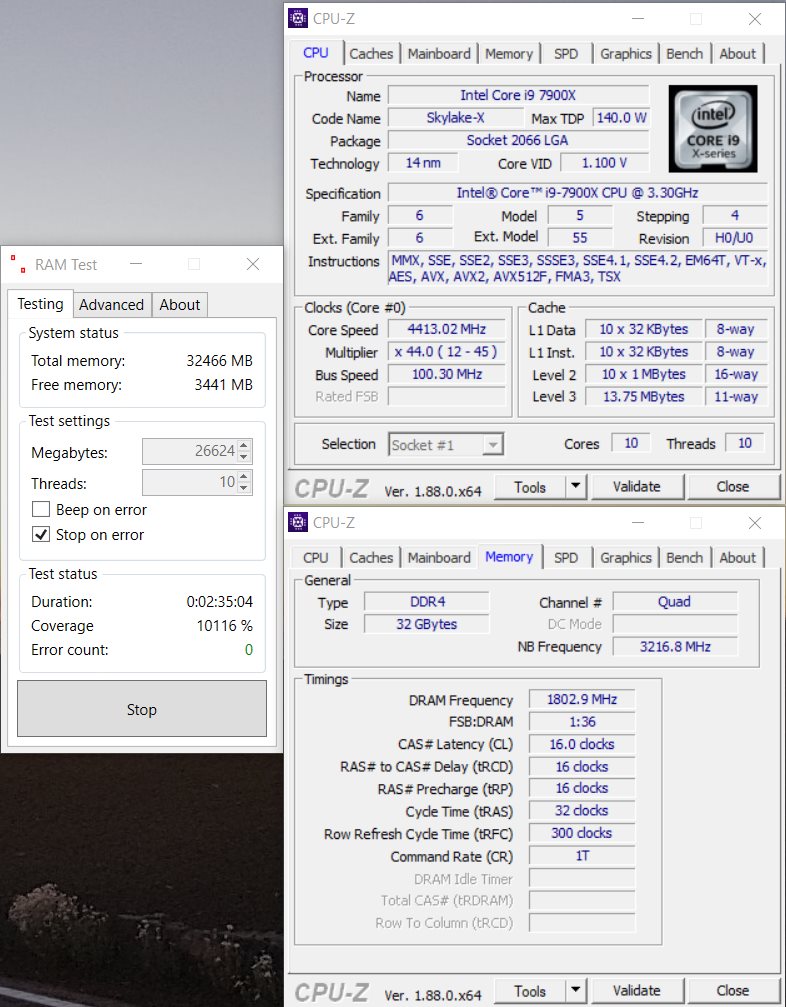Screen dimensions: 786x1007
Task: Switch to Memory tab in upper CPU-Z
Action: point(509,54)
